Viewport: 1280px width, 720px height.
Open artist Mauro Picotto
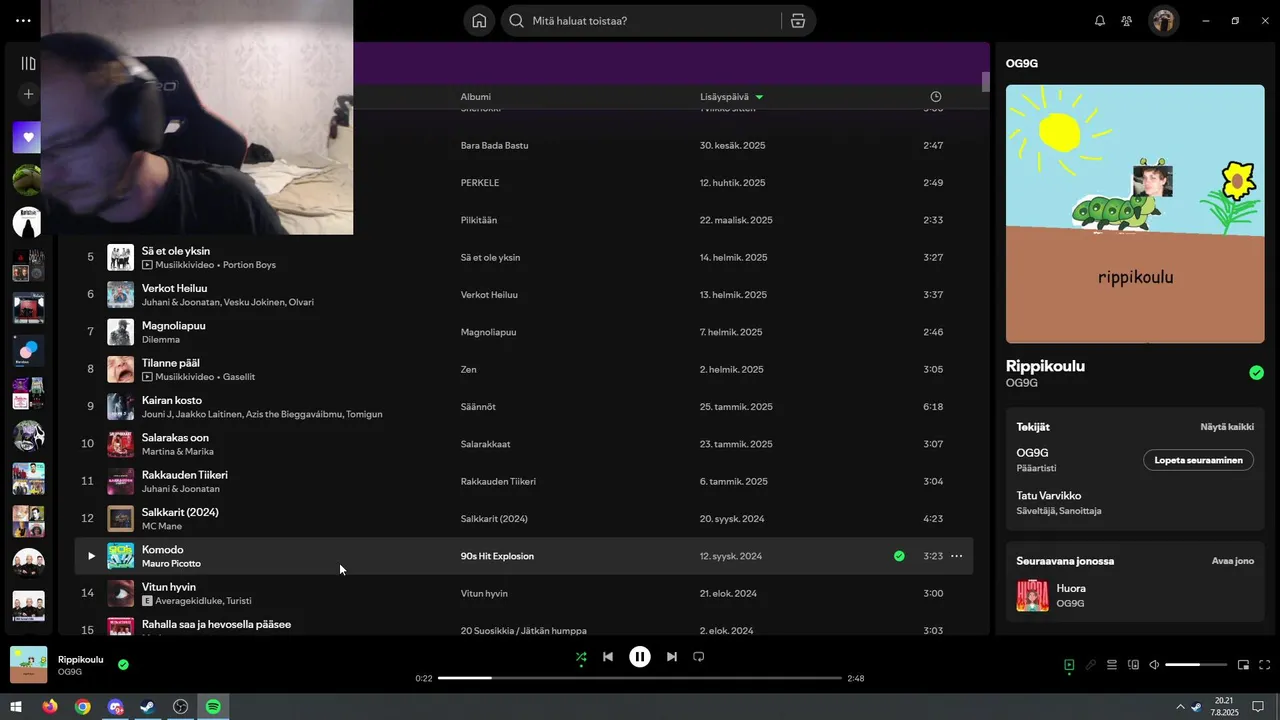click(x=171, y=564)
